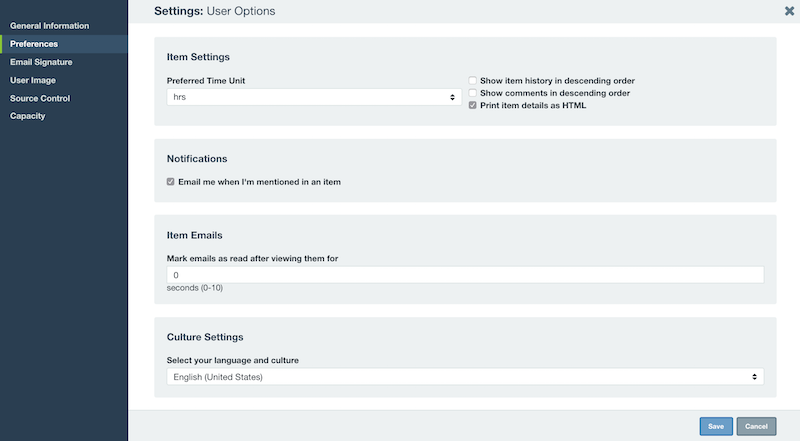Focus the mark emails as read seconds field
The height and width of the screenshot is (441, 800).
465,275
